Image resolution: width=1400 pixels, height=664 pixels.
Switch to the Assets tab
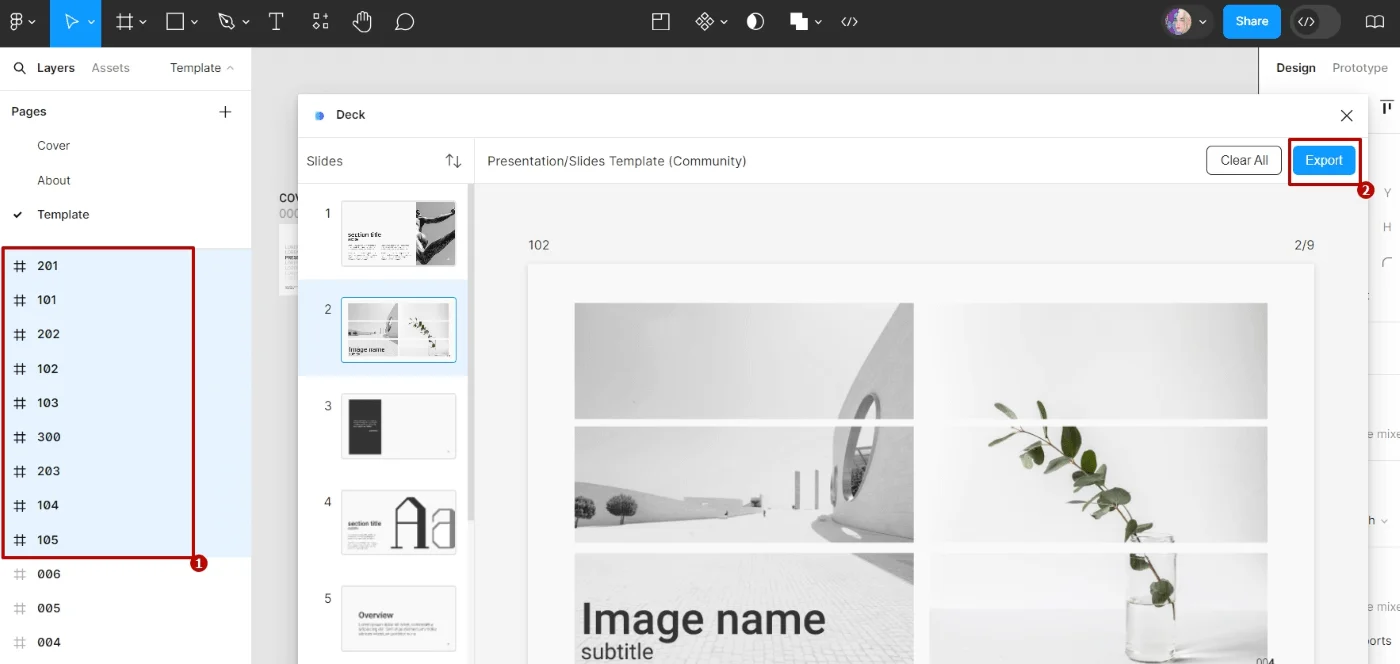110,68
